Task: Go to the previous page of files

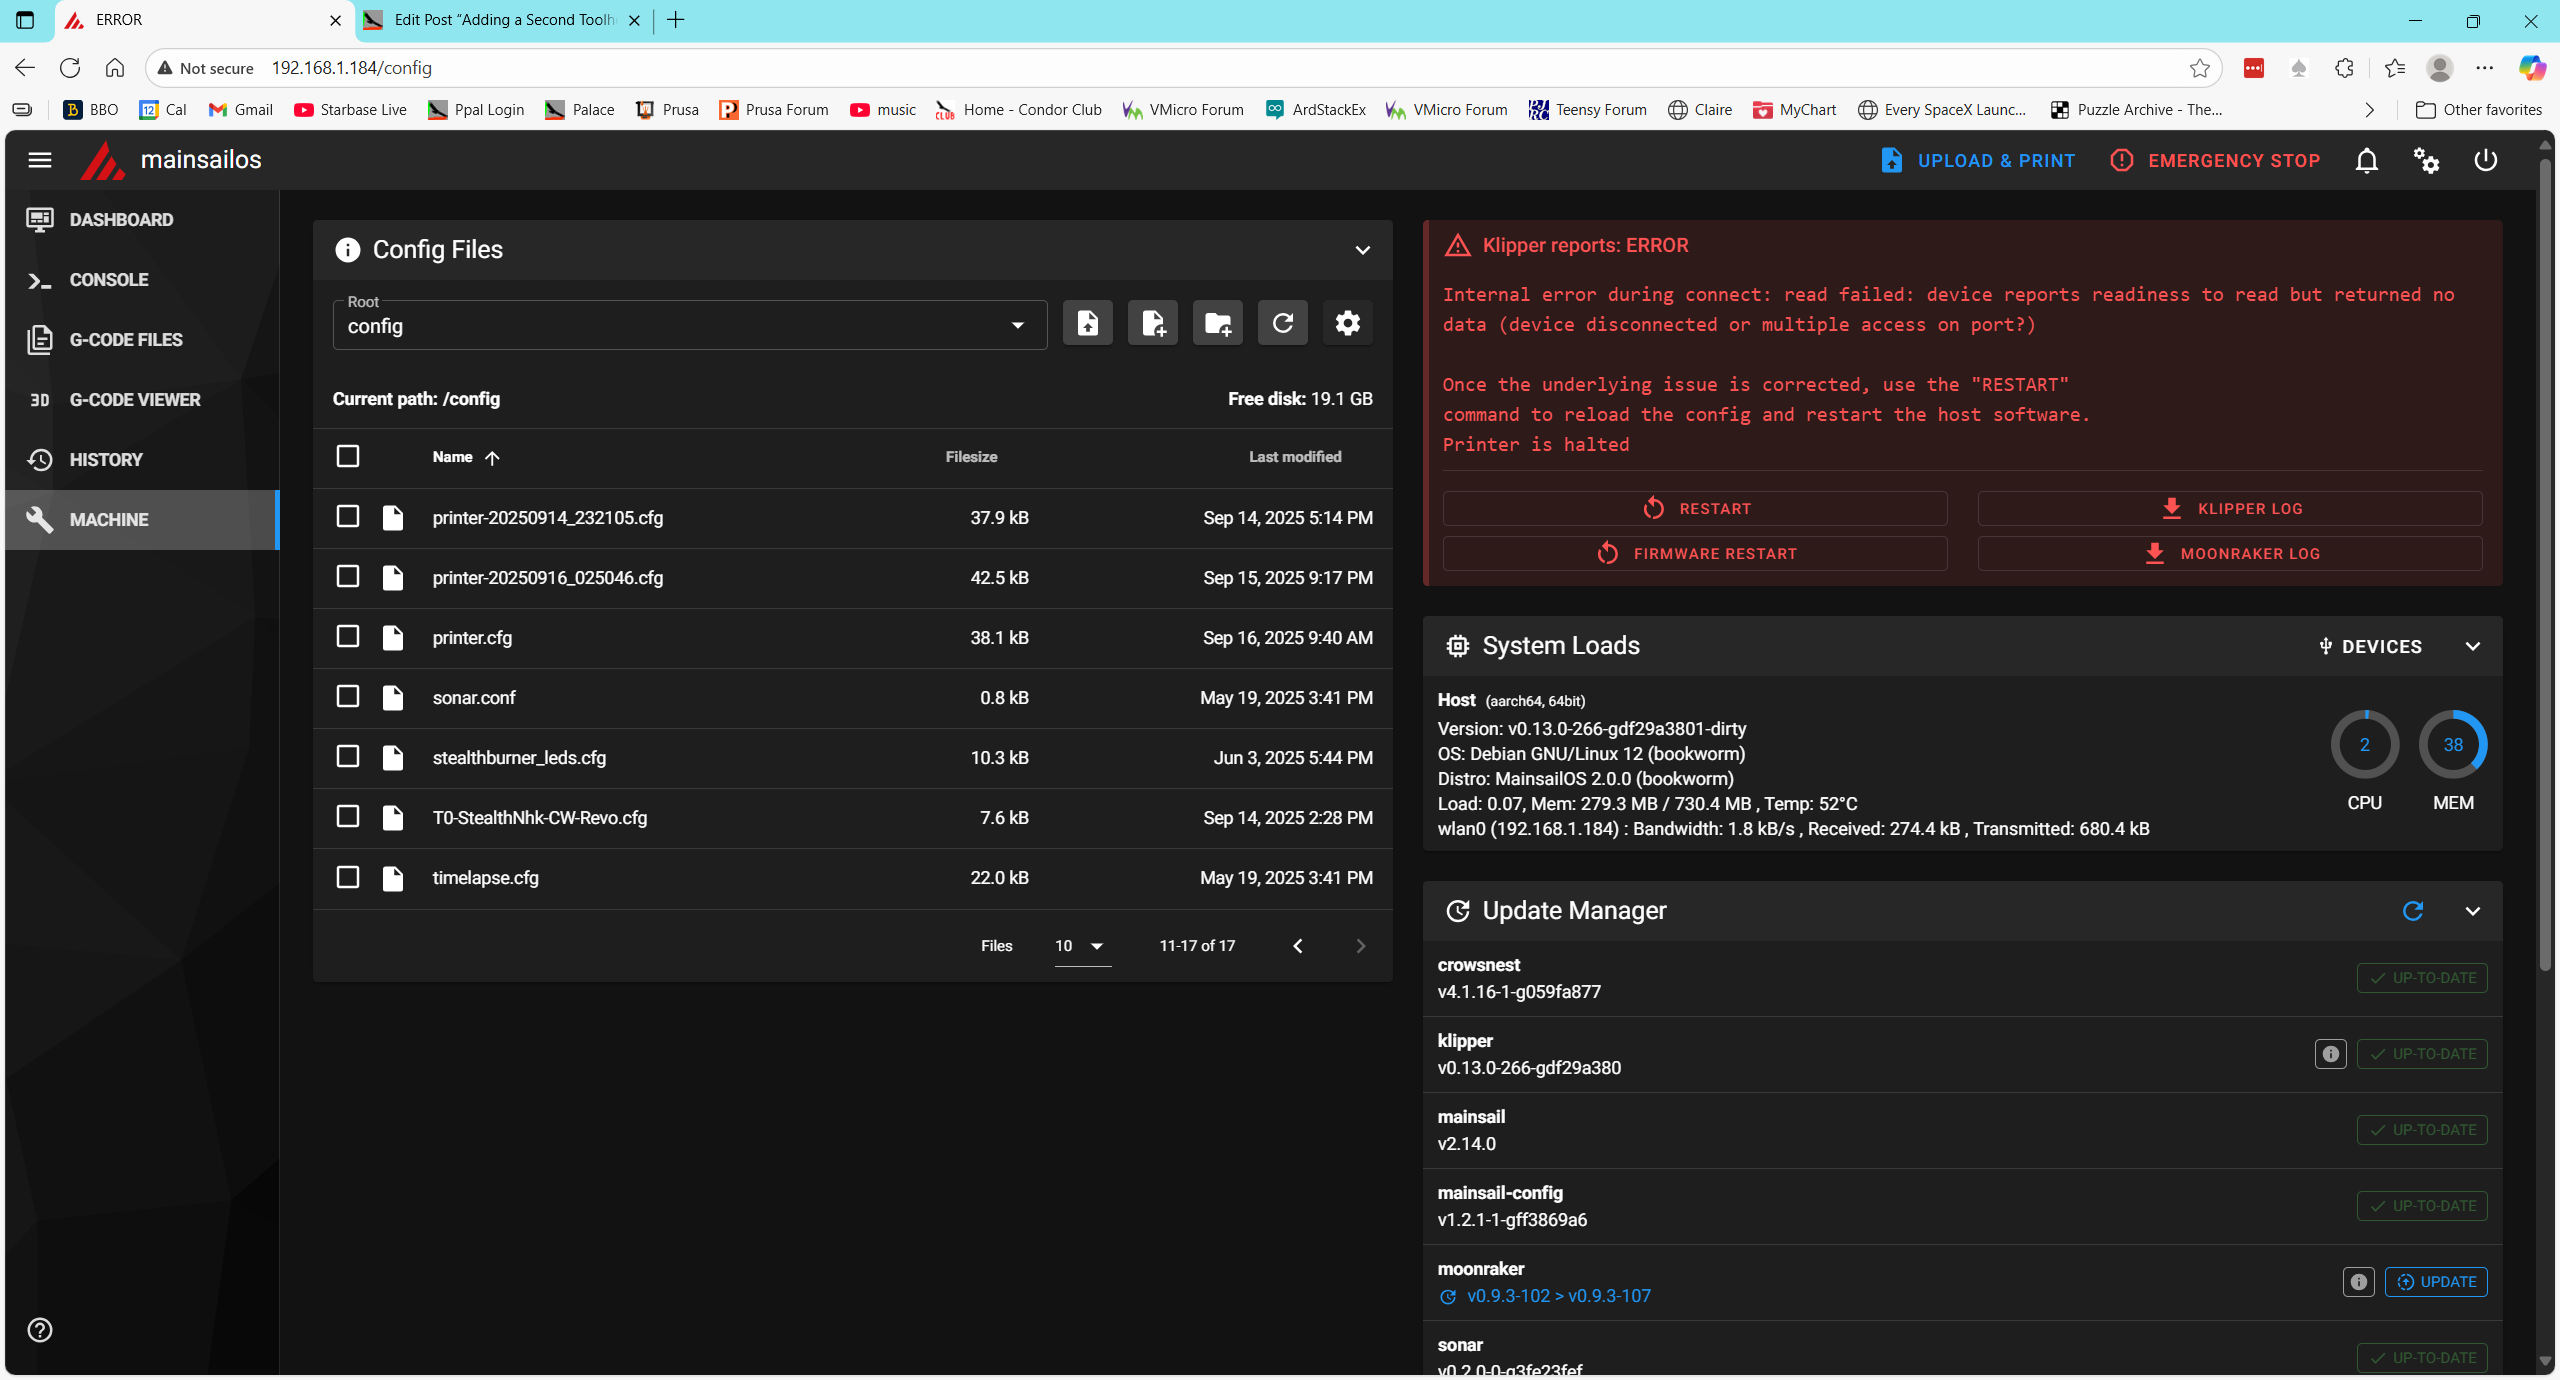Action: click(1297, 946)
